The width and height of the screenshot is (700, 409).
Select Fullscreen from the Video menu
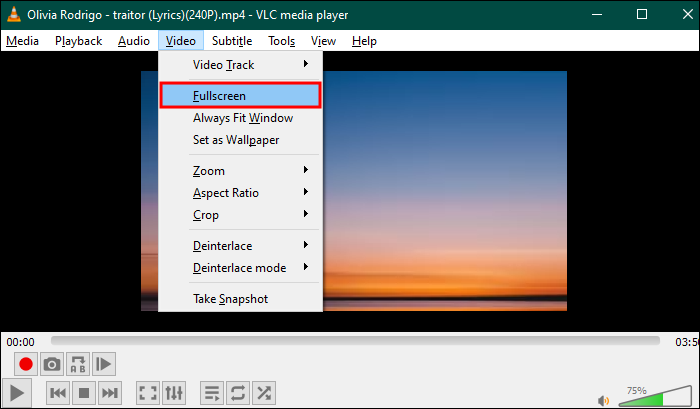tap(240, 96)
